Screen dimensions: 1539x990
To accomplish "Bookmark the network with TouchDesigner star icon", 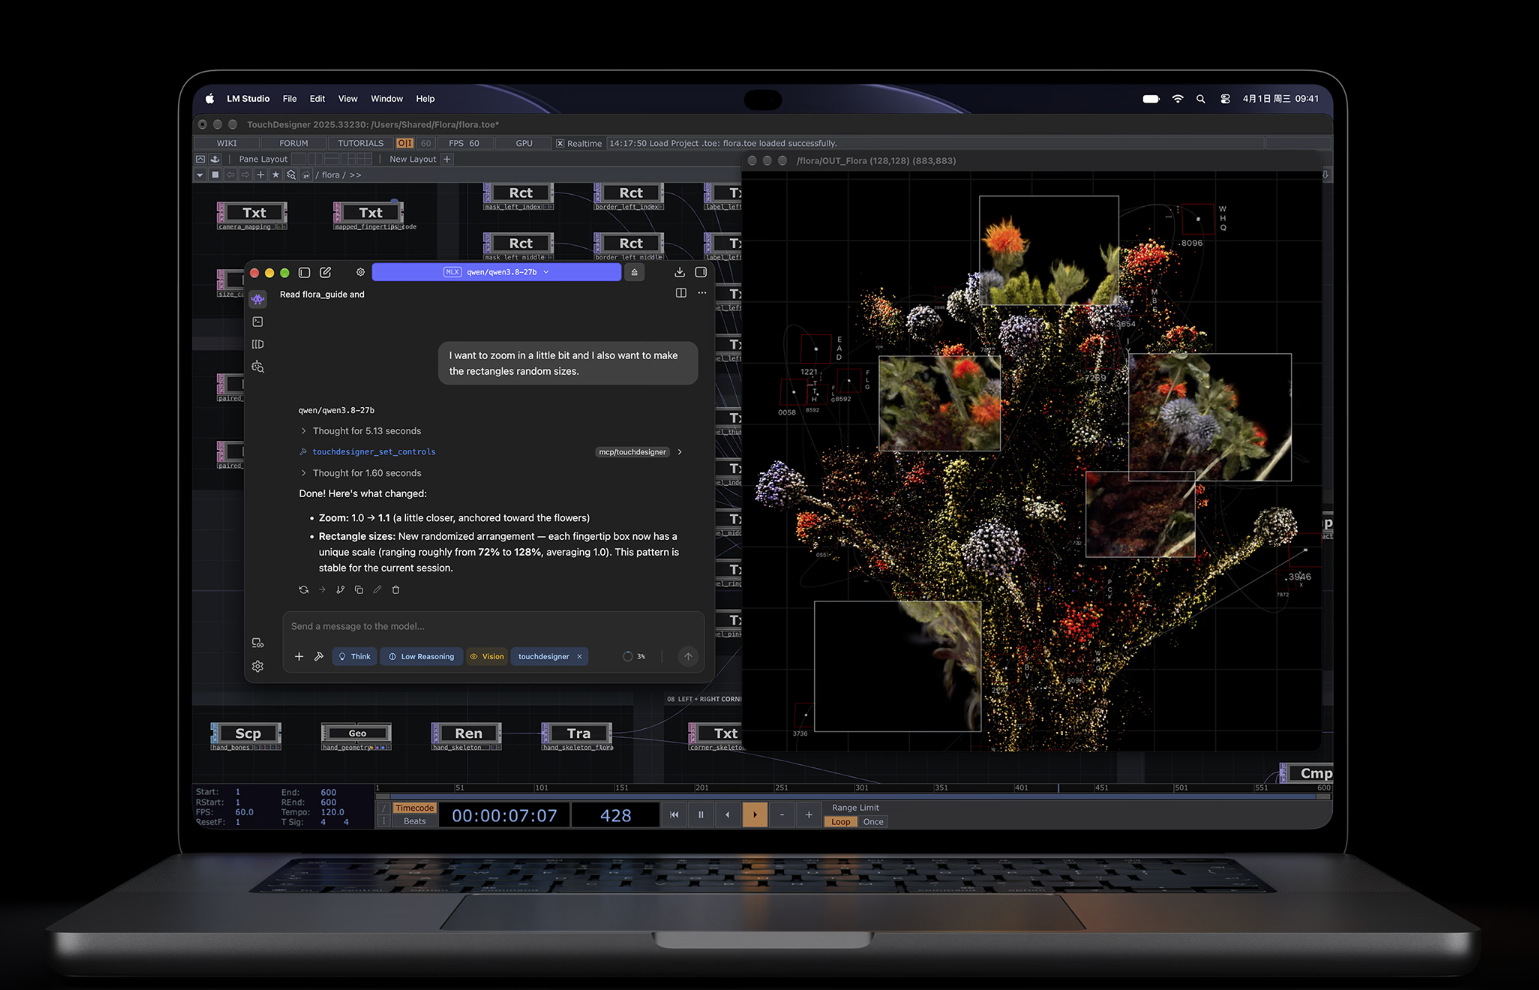I will click(276, 175).
